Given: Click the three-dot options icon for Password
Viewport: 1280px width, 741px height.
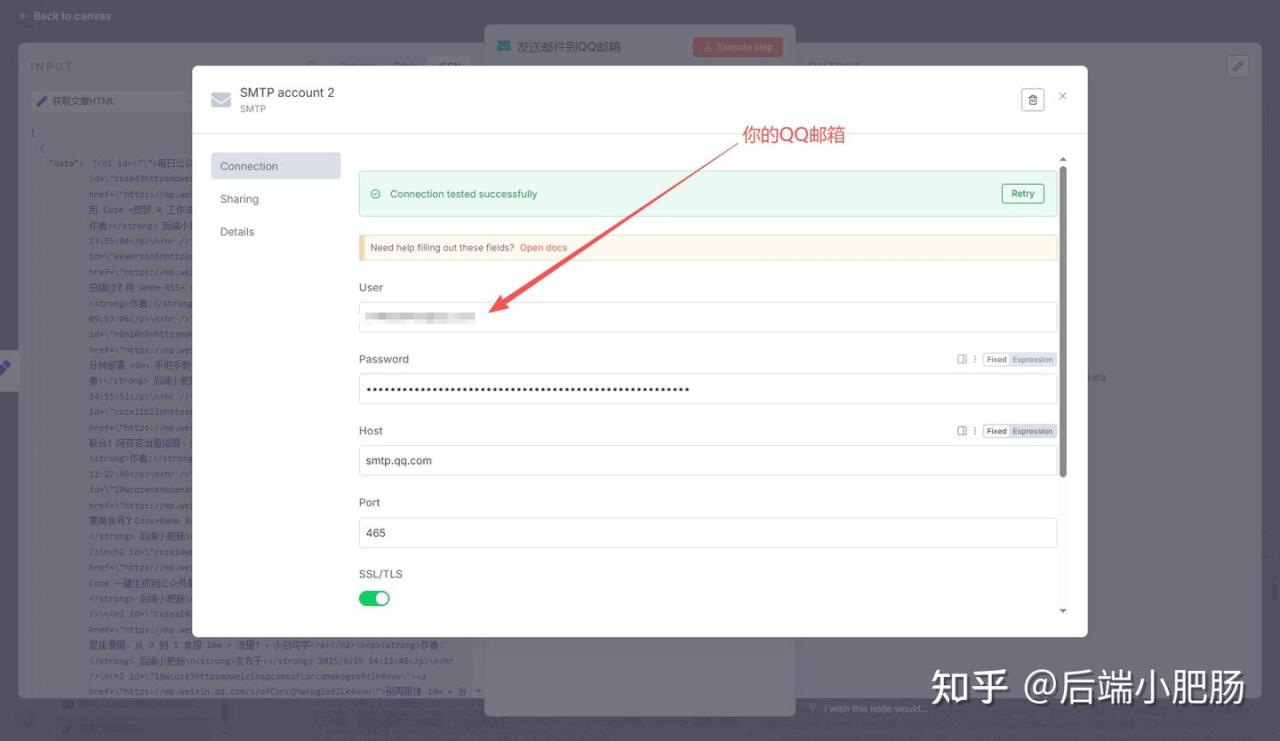Looking at the screenshot, I should (x=975, y=359).
